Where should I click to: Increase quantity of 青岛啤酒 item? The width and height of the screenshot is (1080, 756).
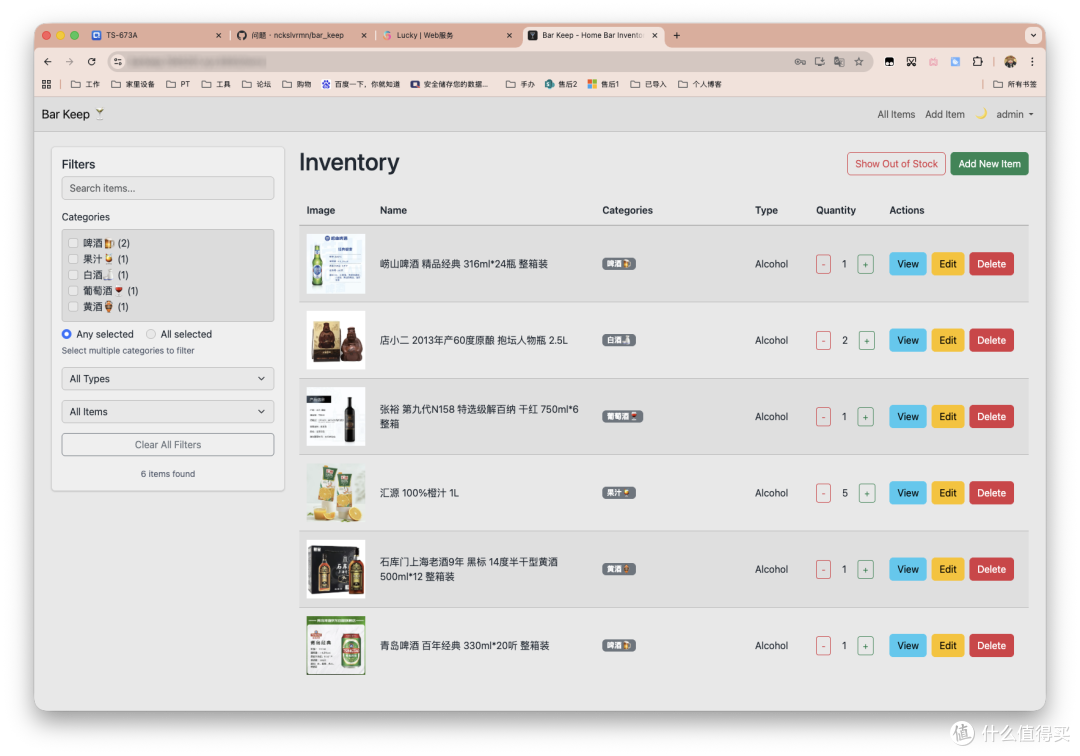(x=866, y=647)
